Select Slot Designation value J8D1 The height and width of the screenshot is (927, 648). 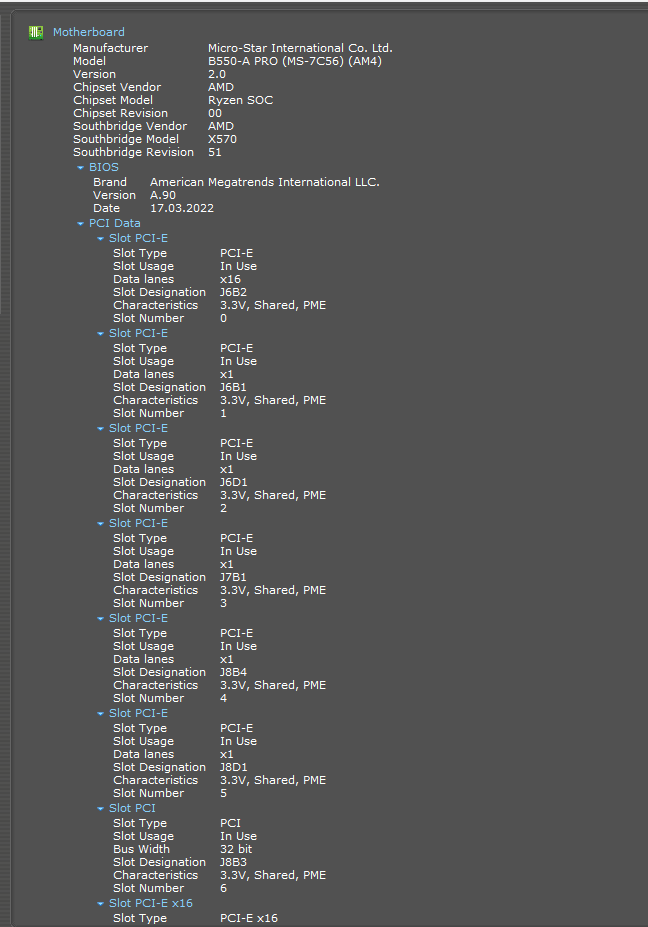pyautogui.click(x=234, y=767)
